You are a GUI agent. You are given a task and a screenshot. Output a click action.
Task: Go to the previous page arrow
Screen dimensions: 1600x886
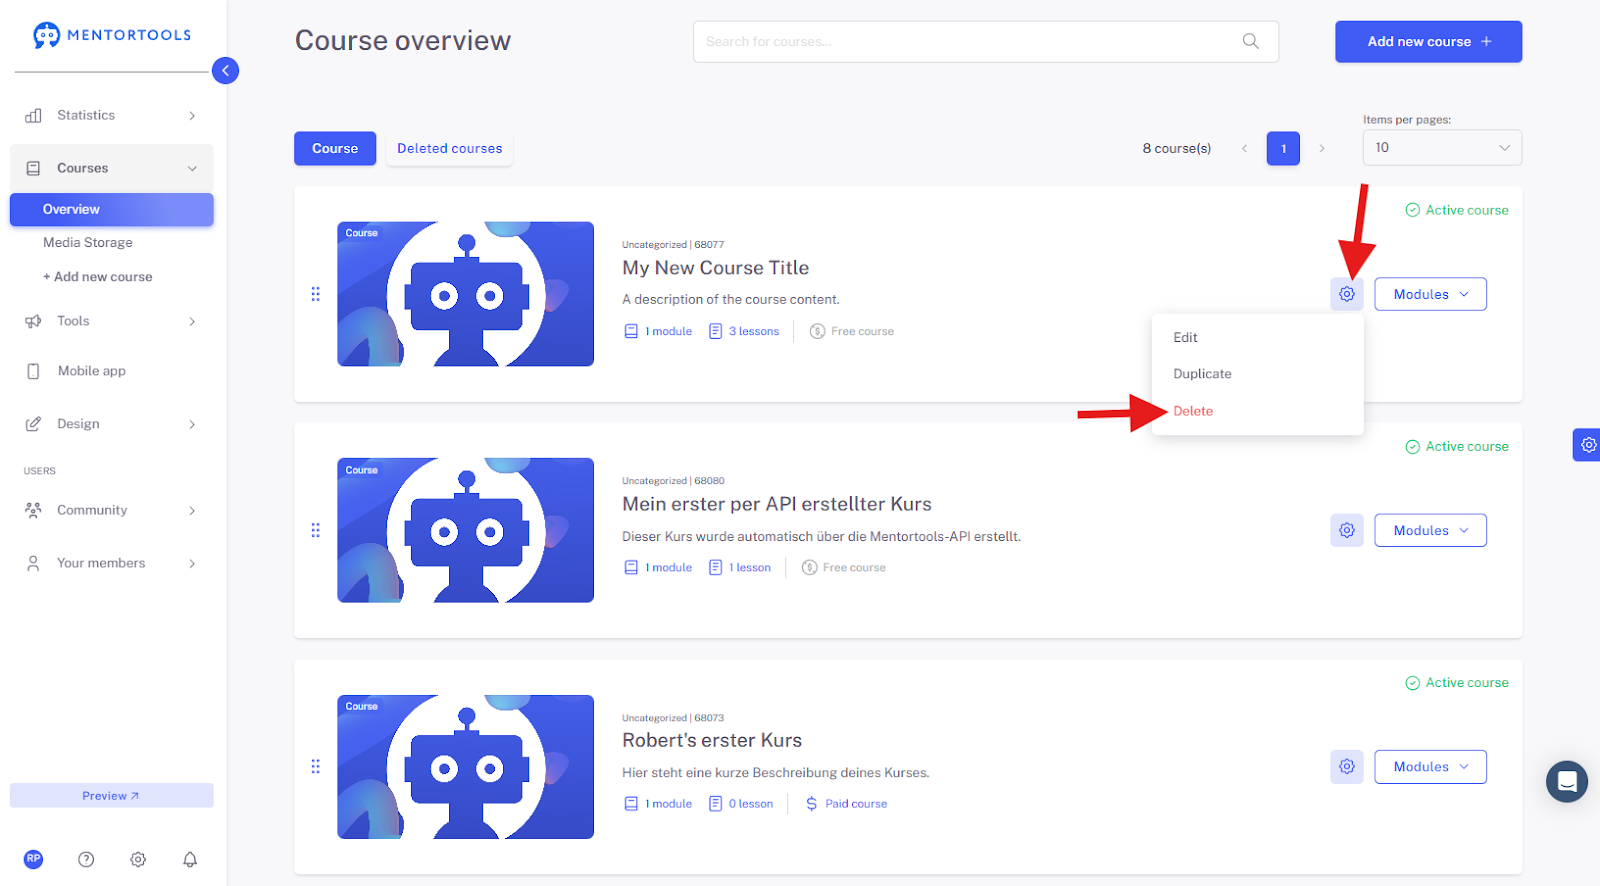[1244, 148]
